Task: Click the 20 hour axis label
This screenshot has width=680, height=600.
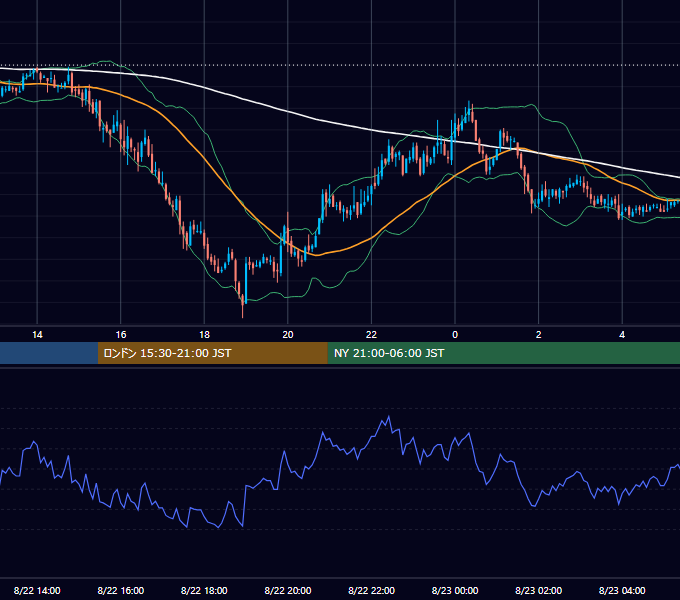Action: click(288, 335)
